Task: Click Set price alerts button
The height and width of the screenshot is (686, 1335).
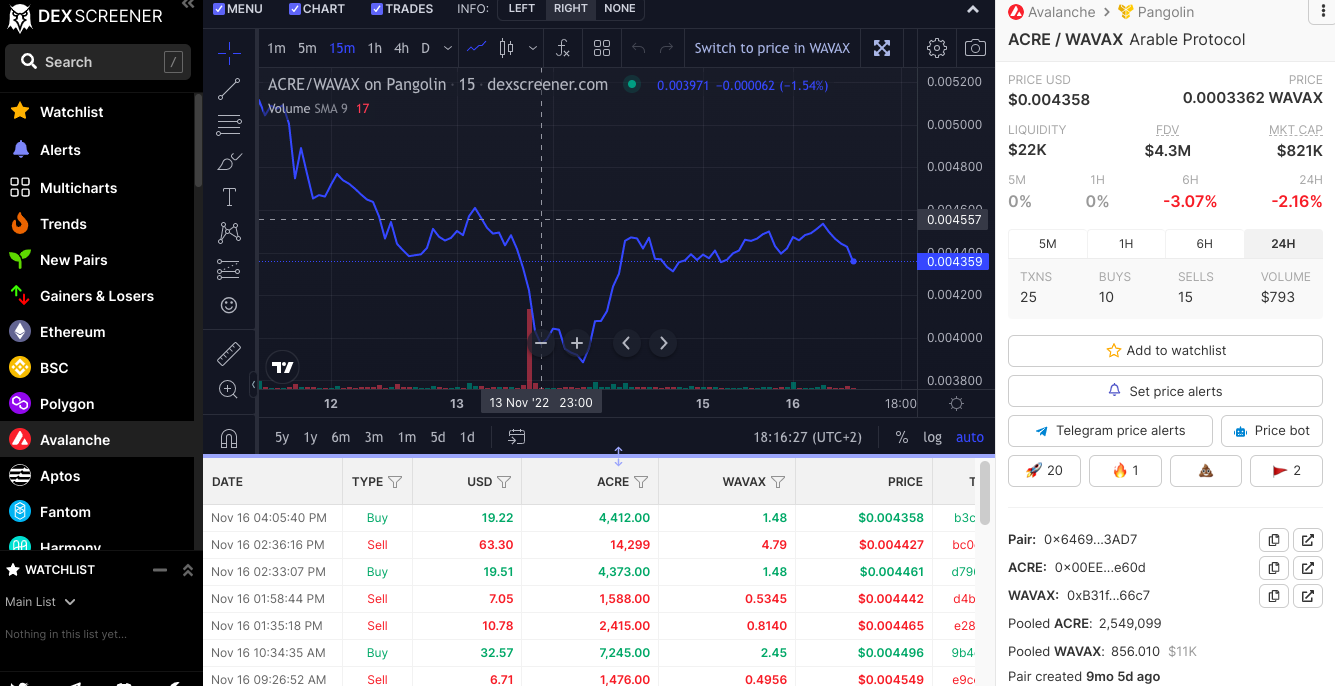Action: (1165, 391)
